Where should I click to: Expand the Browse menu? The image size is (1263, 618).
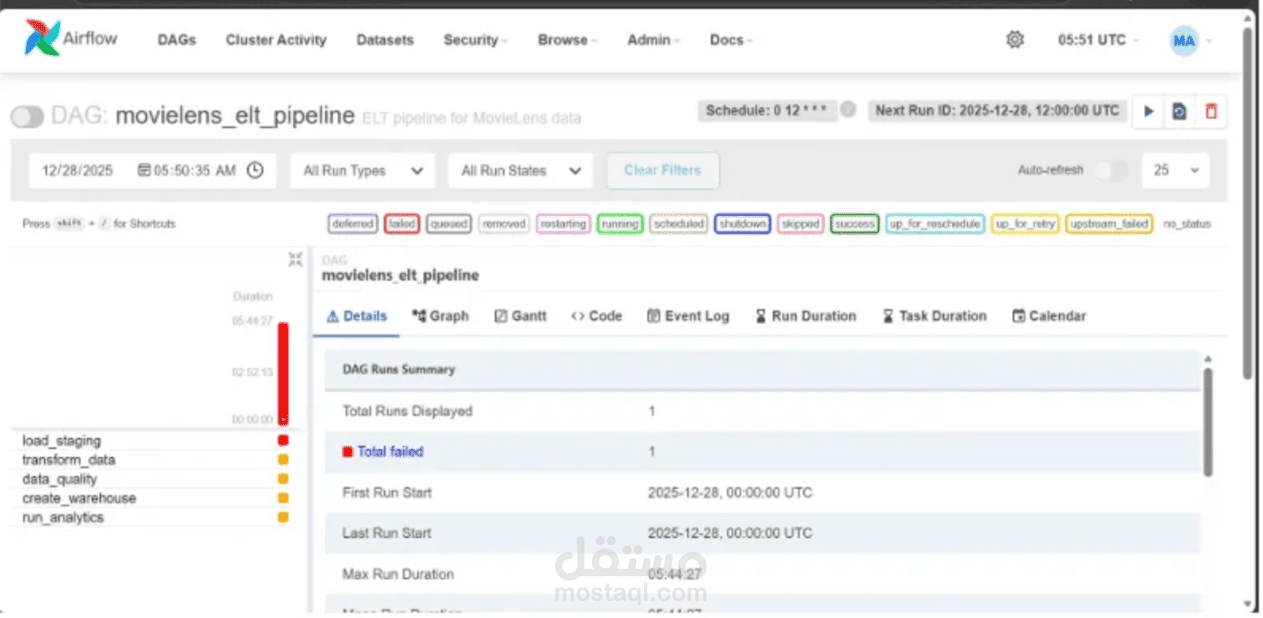tap(567, 40)
